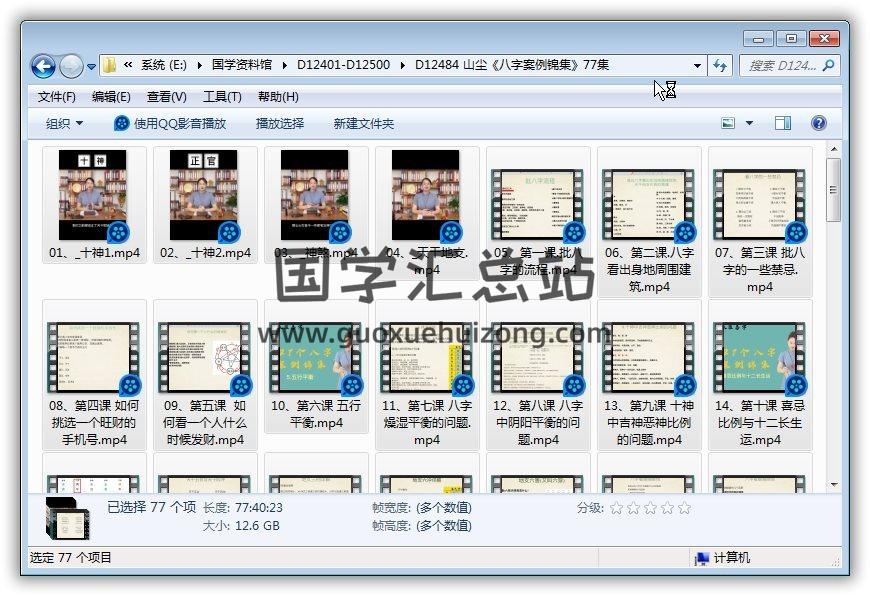Open the 查看(V) menu
870x596 pixels.
tap(166, 97)
